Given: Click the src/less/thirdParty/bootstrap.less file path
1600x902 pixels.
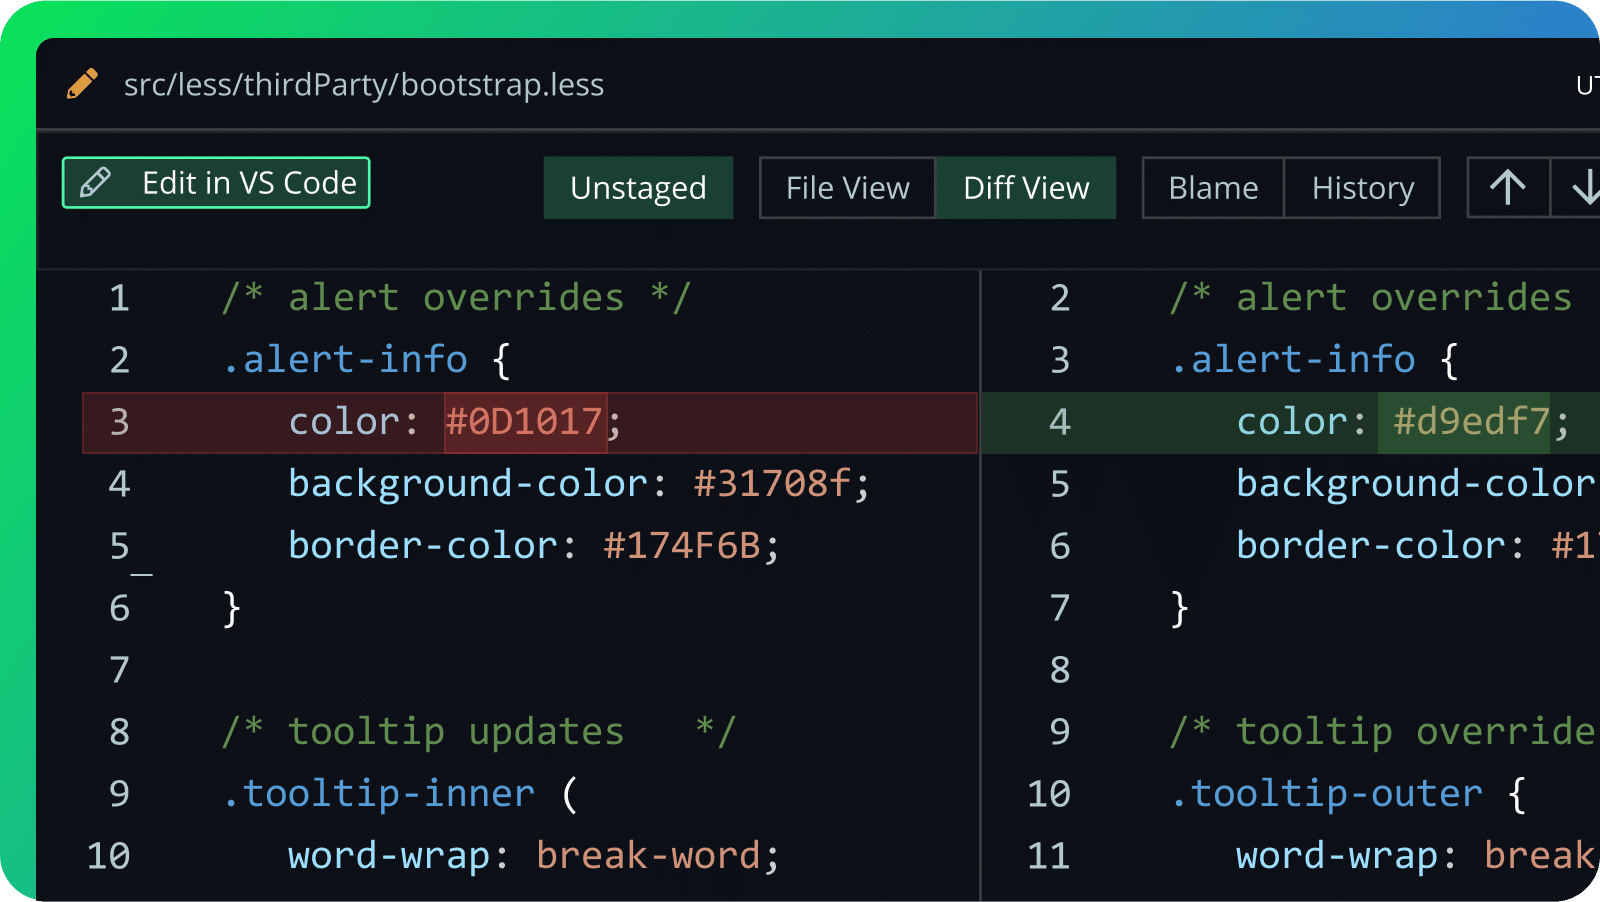Looking at the screenshot, I should 364,84.
